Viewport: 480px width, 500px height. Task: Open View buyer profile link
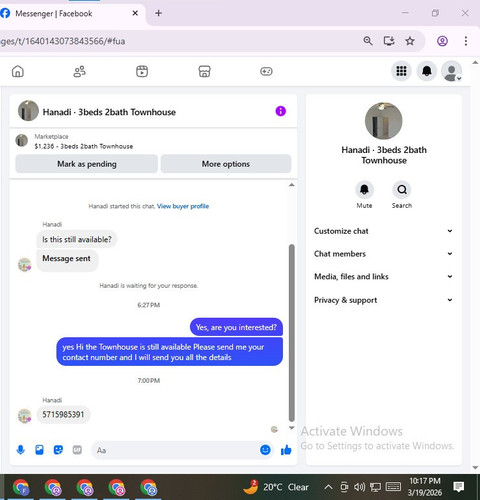pos(183,206)
